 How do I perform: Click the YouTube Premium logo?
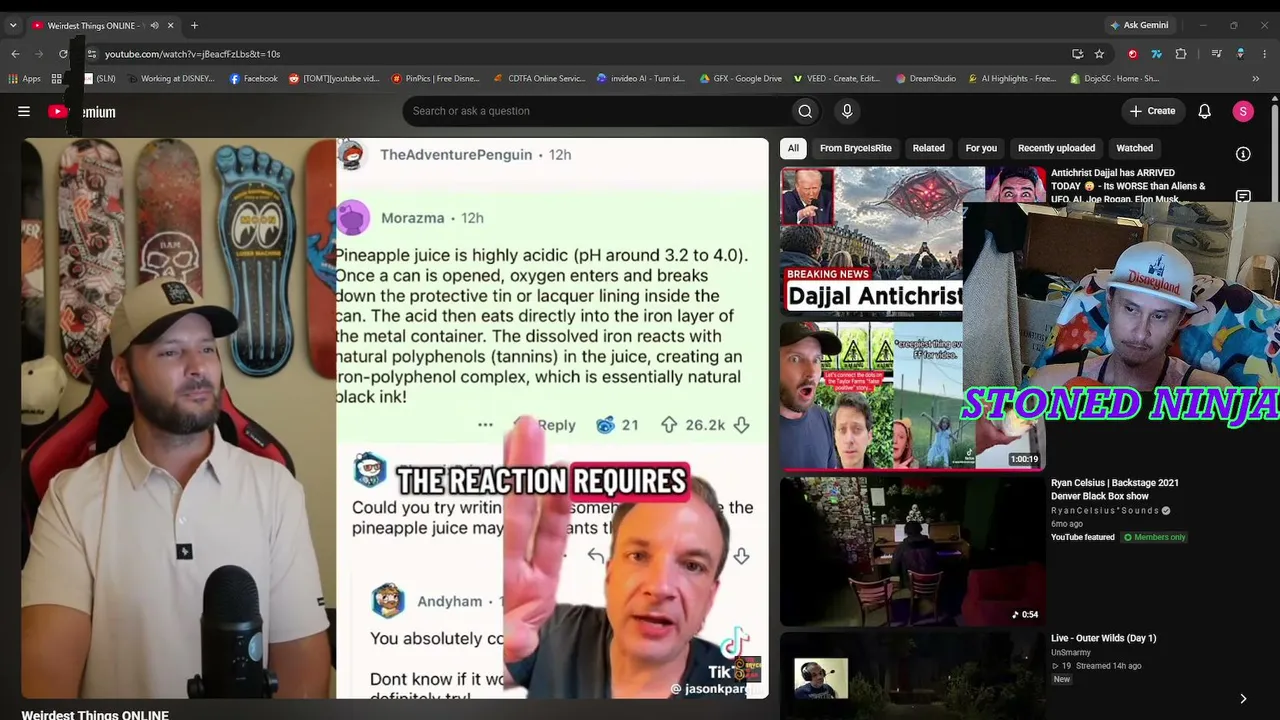[x=82, y=112]
